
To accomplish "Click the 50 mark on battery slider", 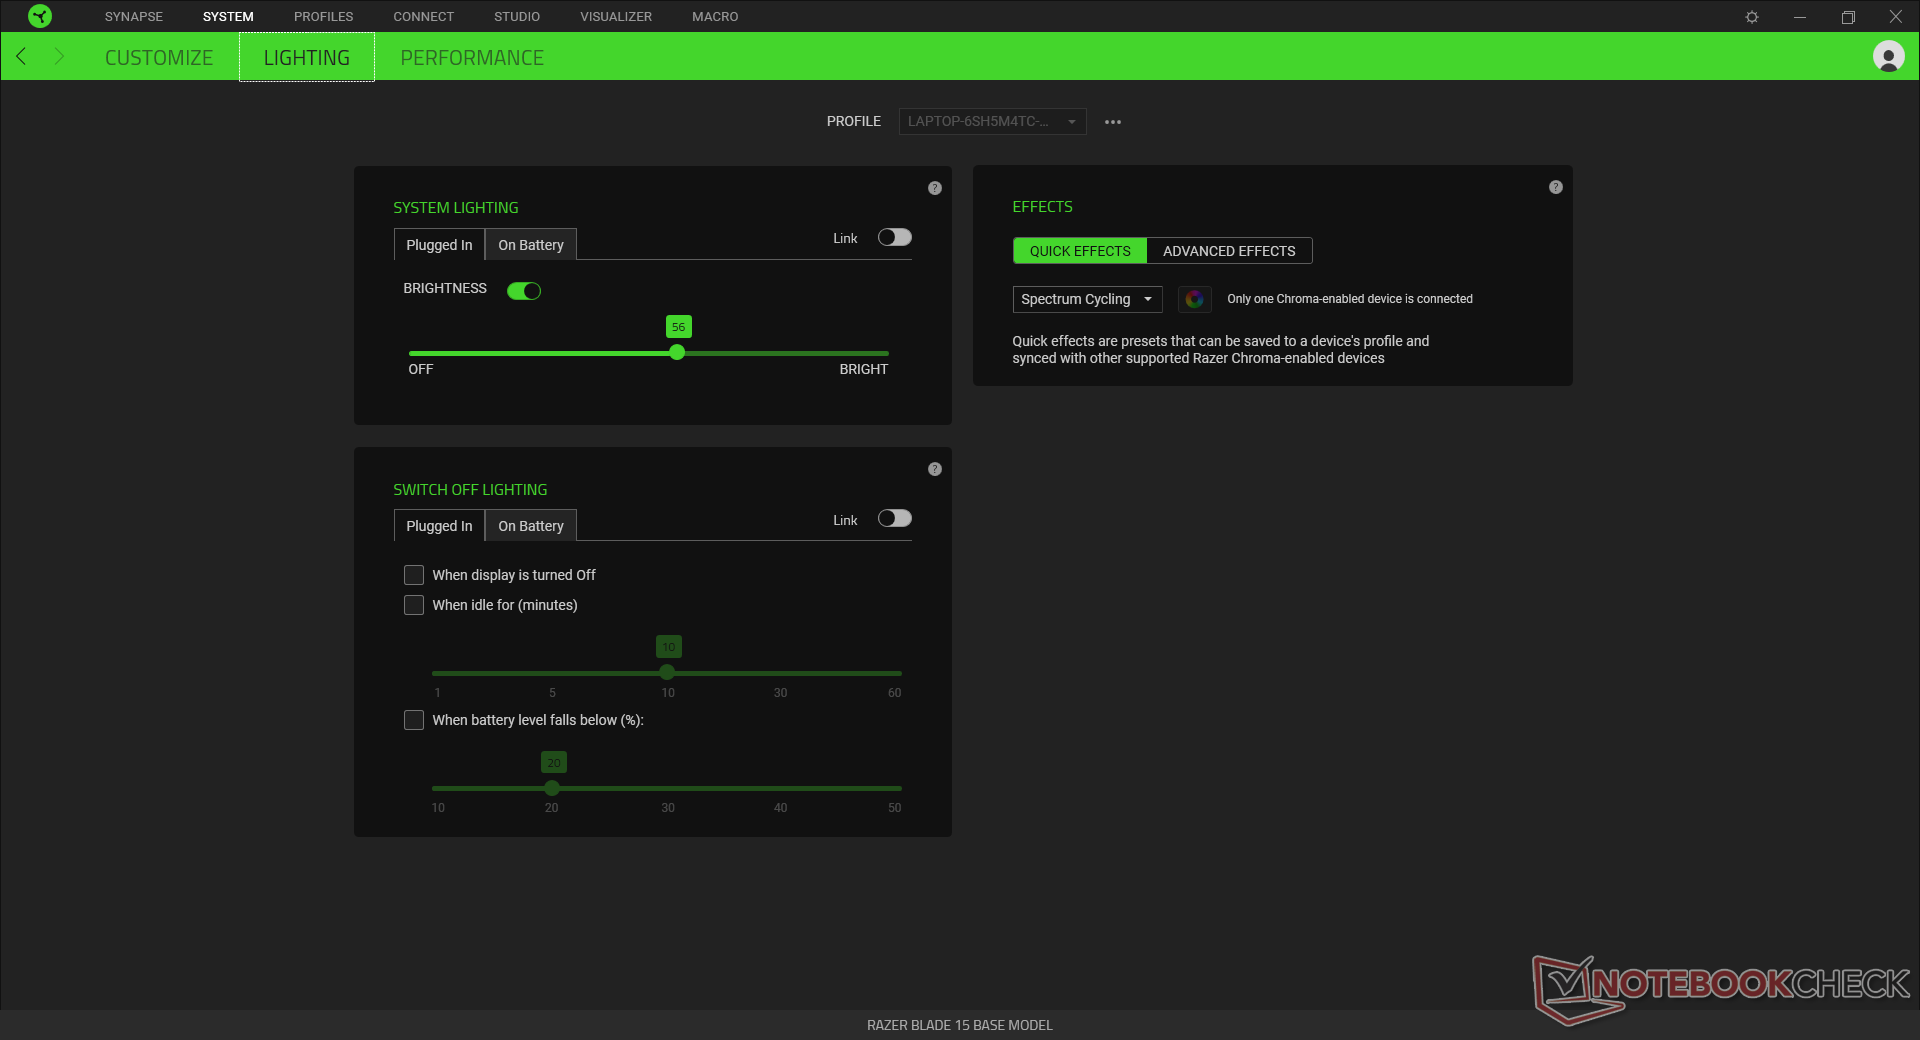I will [894, 808].
